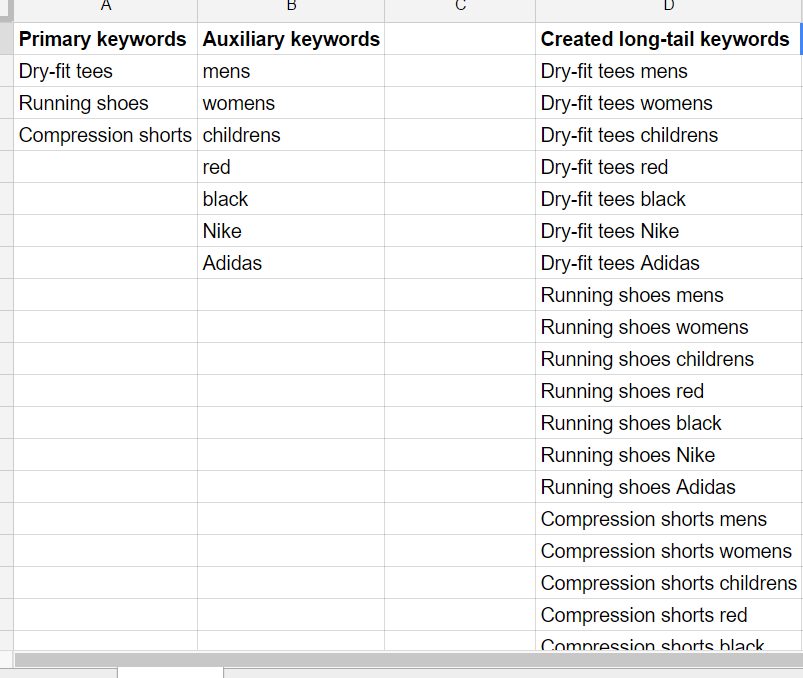Click column A header
This screenshot has height=678, width=803.
pyautogui.click(x=105, y=10)
